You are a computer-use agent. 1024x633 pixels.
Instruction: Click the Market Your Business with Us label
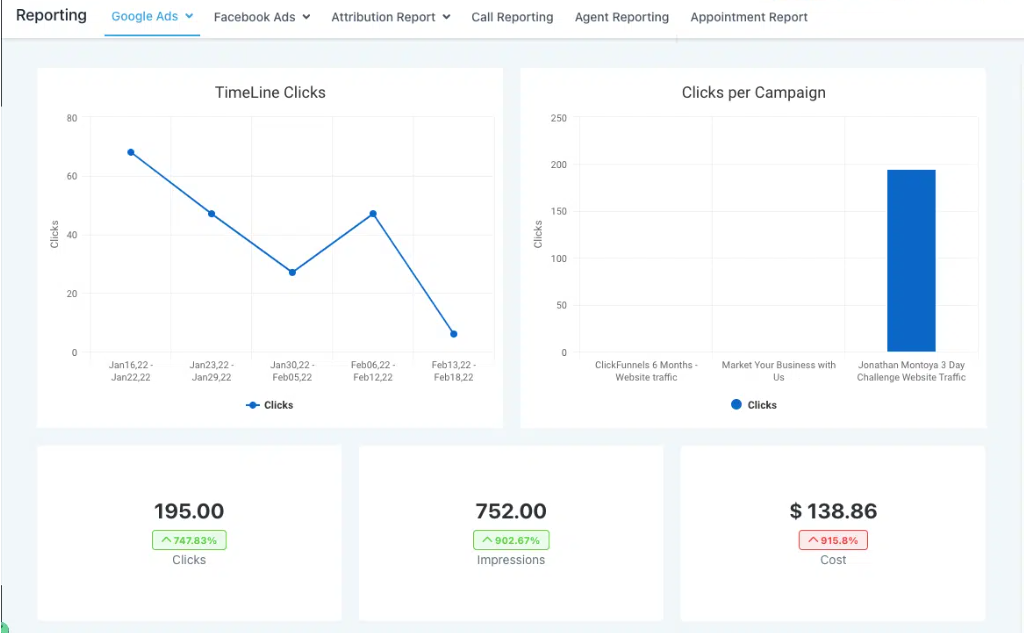coord(778,371)
